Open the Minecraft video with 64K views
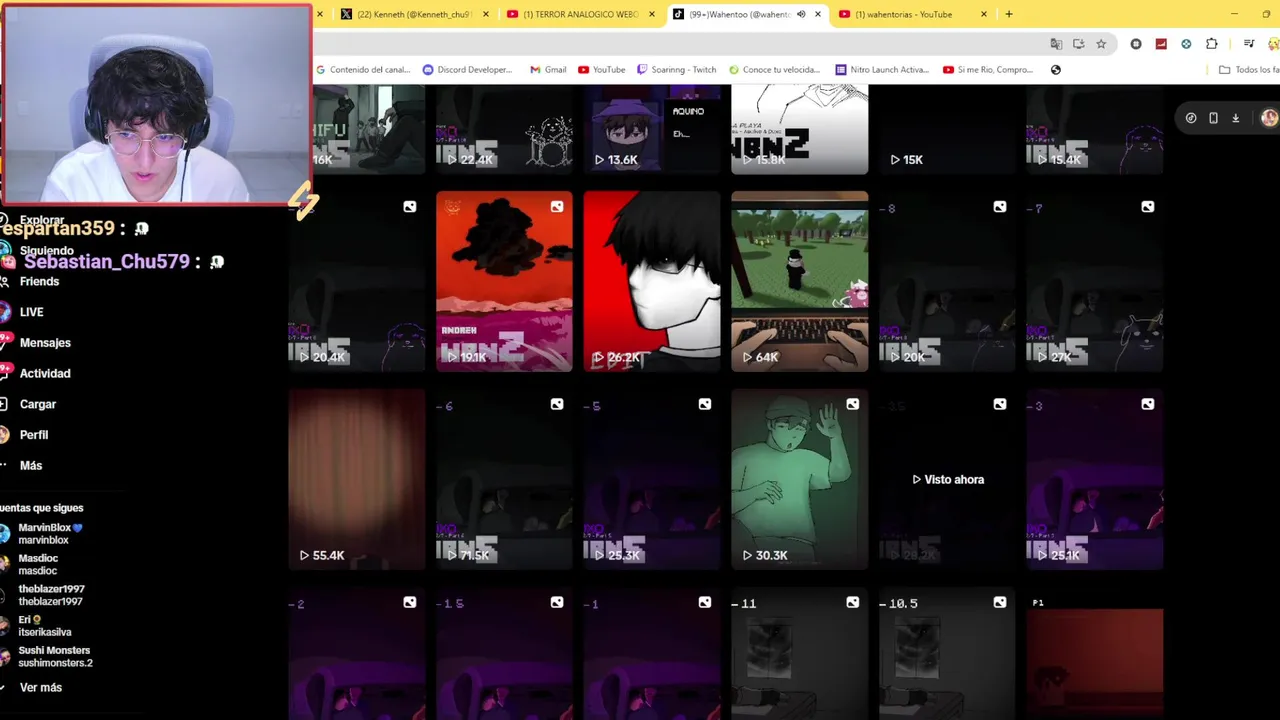This screenshot has height=720, width=1280. (800, 281)
